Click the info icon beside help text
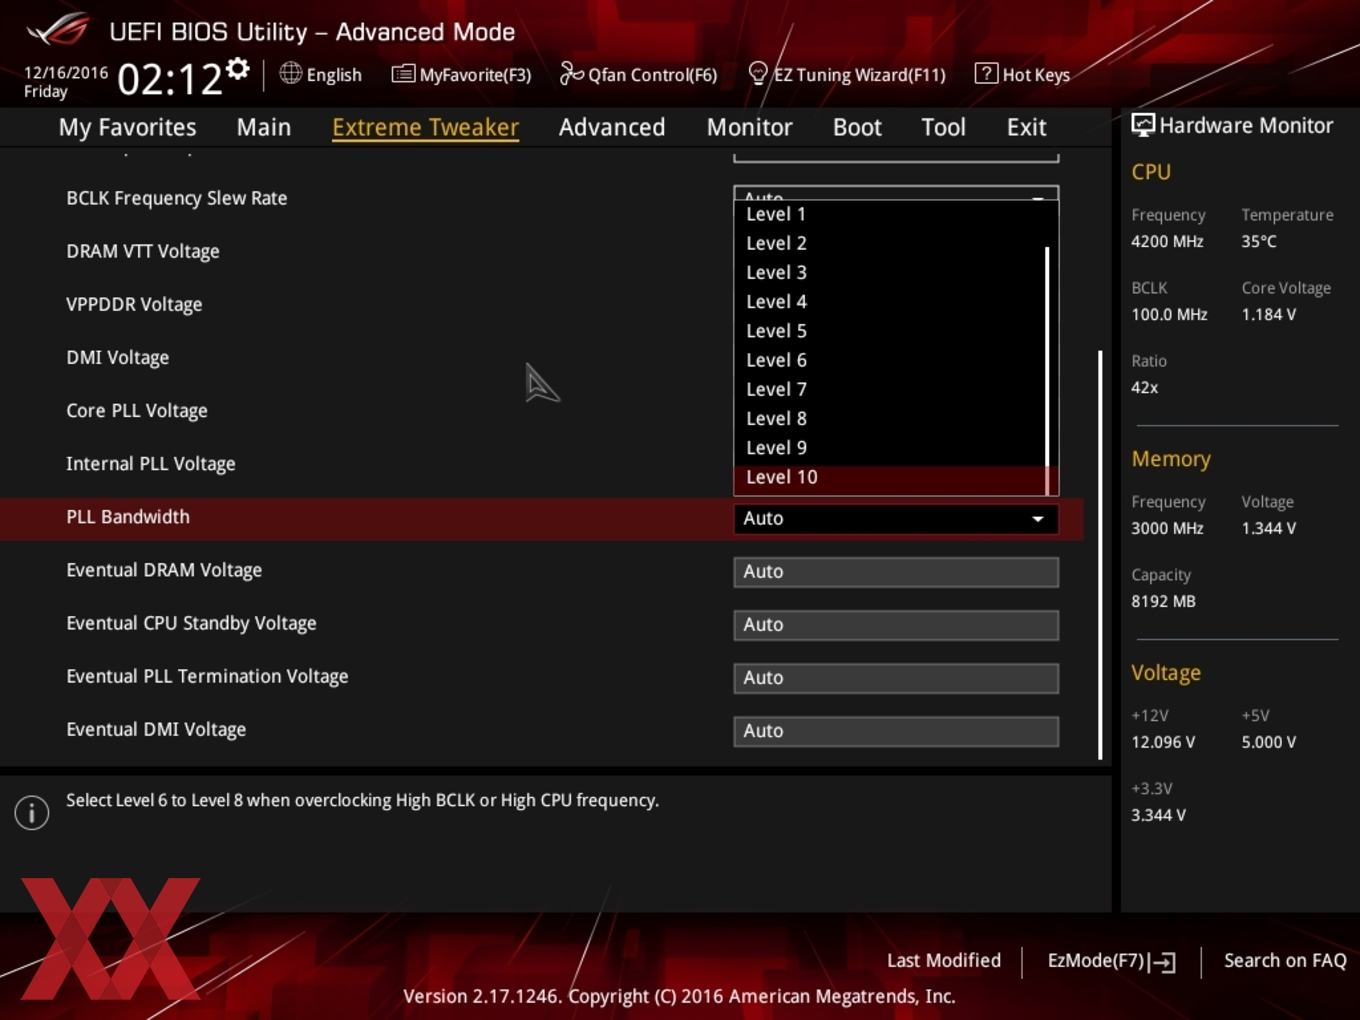 [x=32, y=813]
